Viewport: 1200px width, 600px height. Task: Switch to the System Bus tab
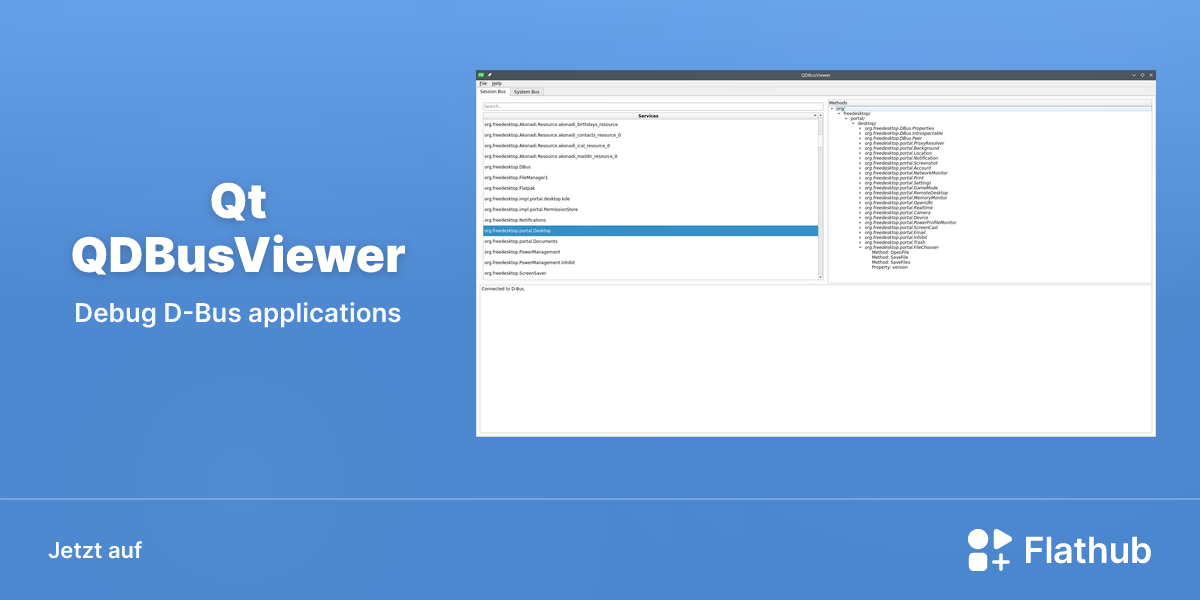(527, 92)
